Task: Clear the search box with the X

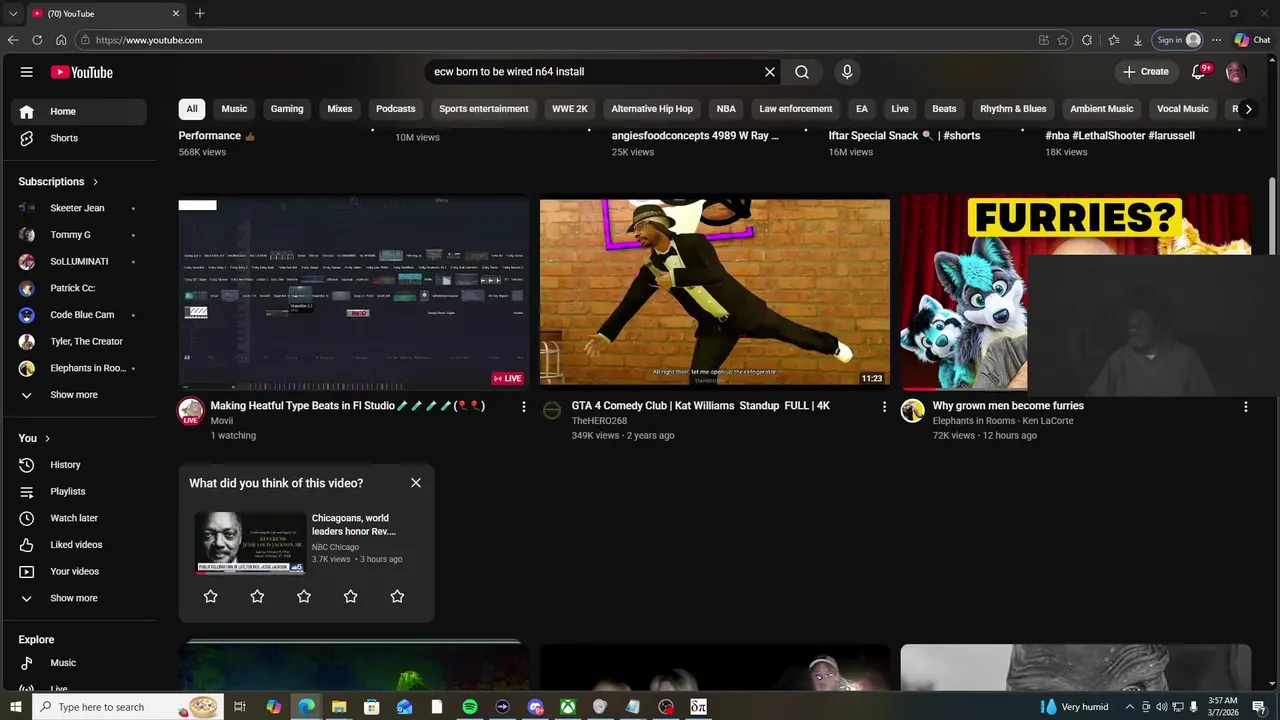Action: [x=770, y=72]
